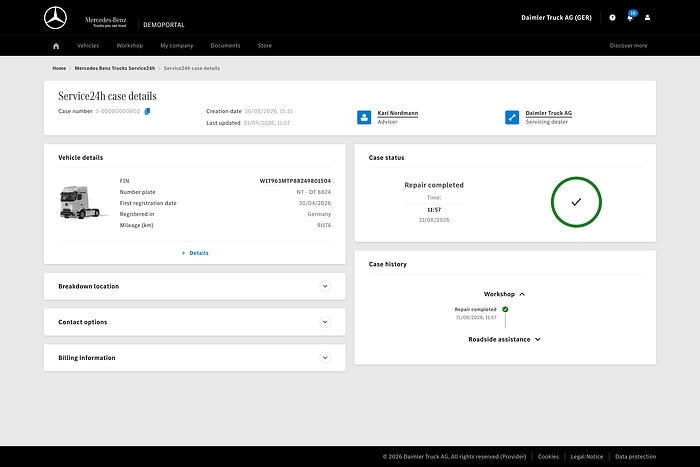
Task: Open the Vehicles menu
Action: click(x=88, y=46)
